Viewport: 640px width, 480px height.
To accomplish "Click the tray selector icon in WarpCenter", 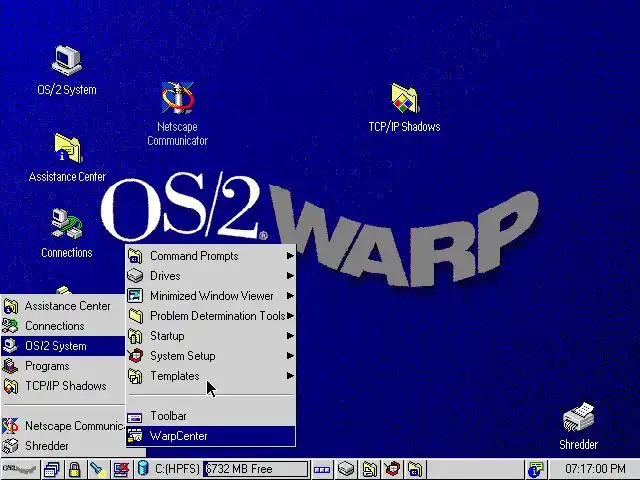I will (322, 469).
